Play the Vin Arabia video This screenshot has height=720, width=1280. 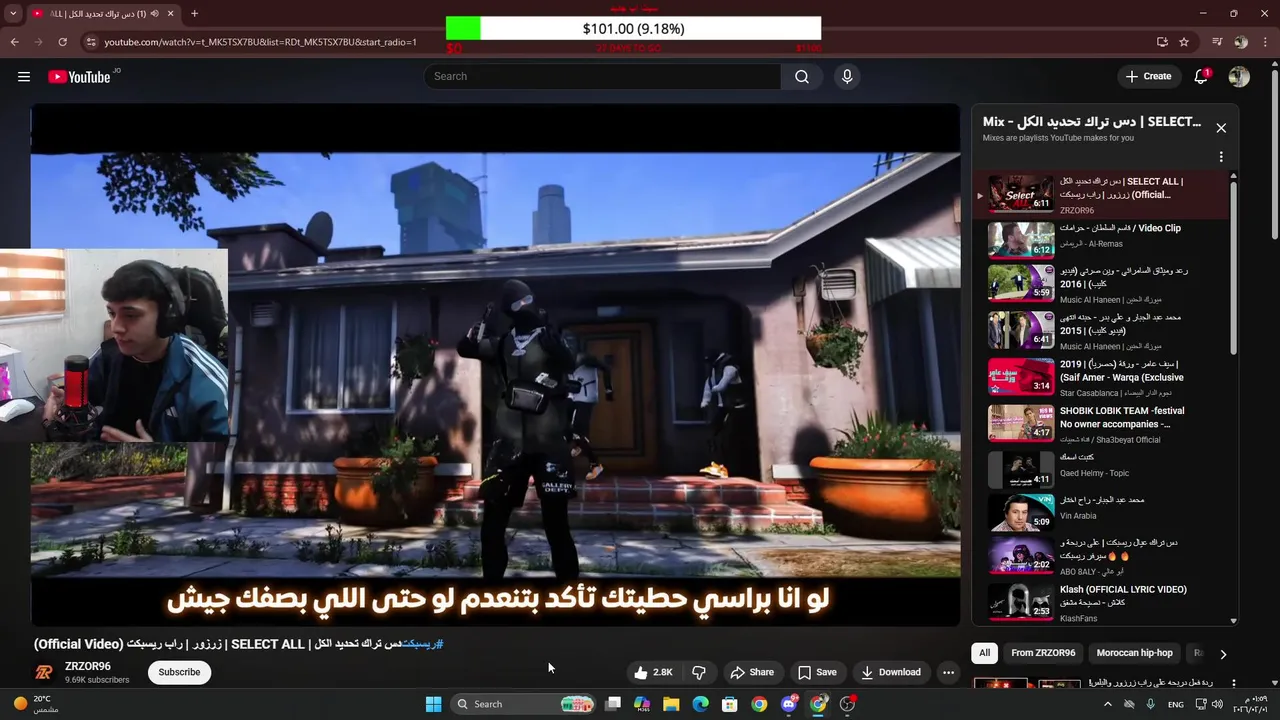pyautogui.click(x=1100, y=512)
